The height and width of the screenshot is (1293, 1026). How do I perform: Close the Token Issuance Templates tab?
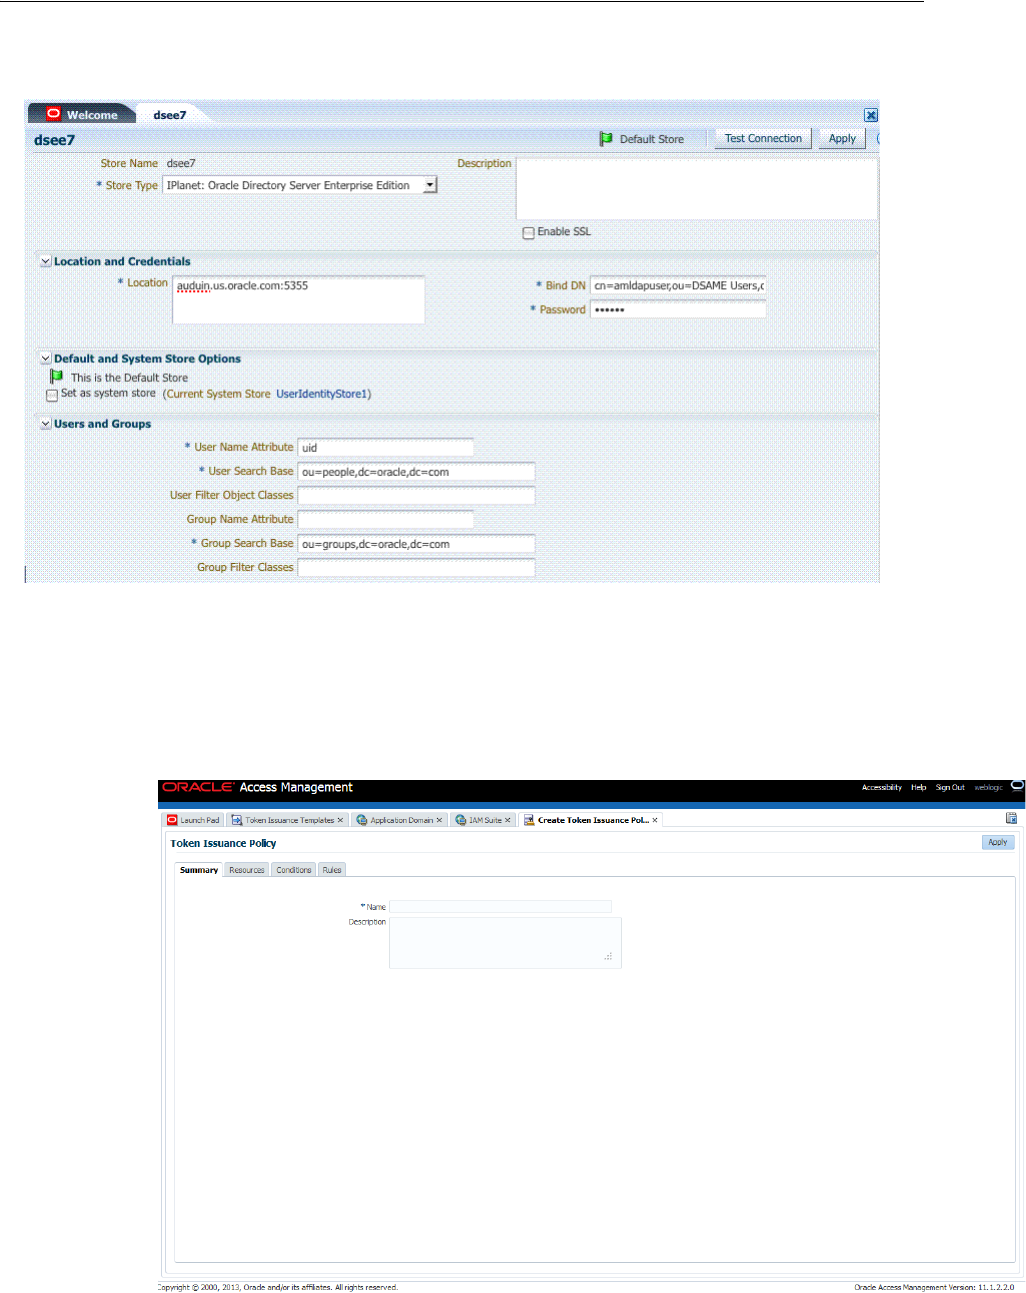[x=340, y=820]
